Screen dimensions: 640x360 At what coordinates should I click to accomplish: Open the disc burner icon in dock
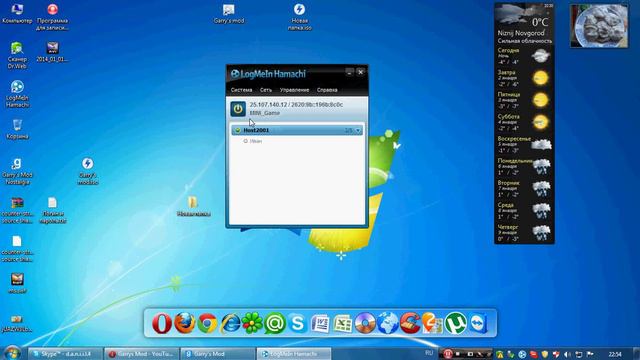365,324
